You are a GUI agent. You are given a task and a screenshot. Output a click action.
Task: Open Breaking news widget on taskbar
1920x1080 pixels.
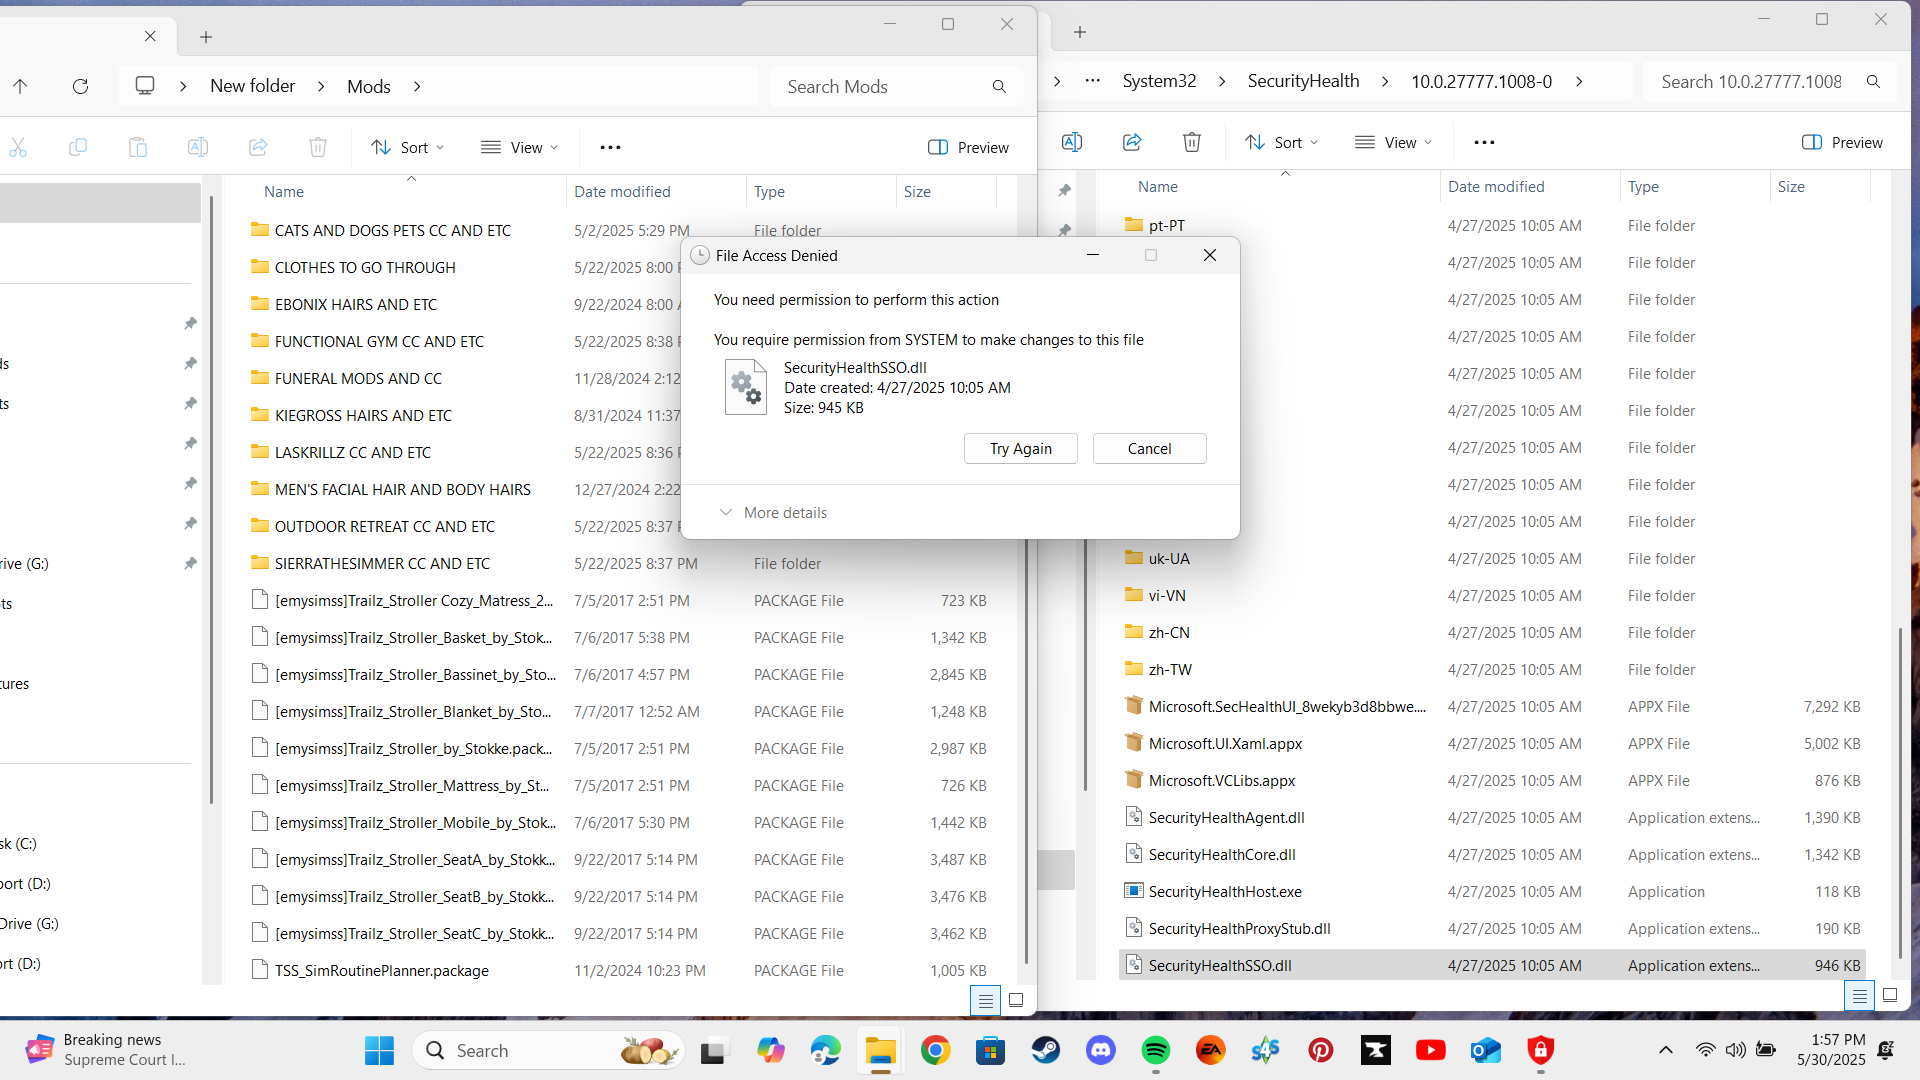[106, 1050]
